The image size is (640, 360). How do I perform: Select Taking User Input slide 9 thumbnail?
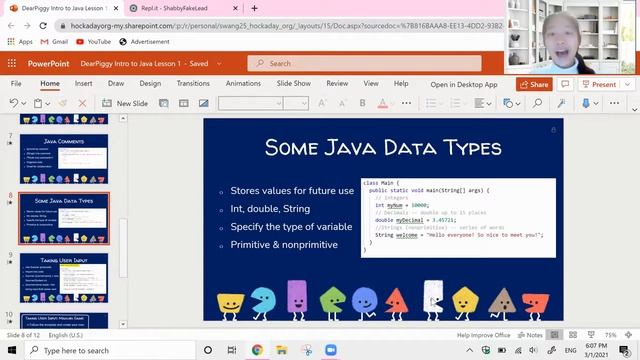[64, 278]
